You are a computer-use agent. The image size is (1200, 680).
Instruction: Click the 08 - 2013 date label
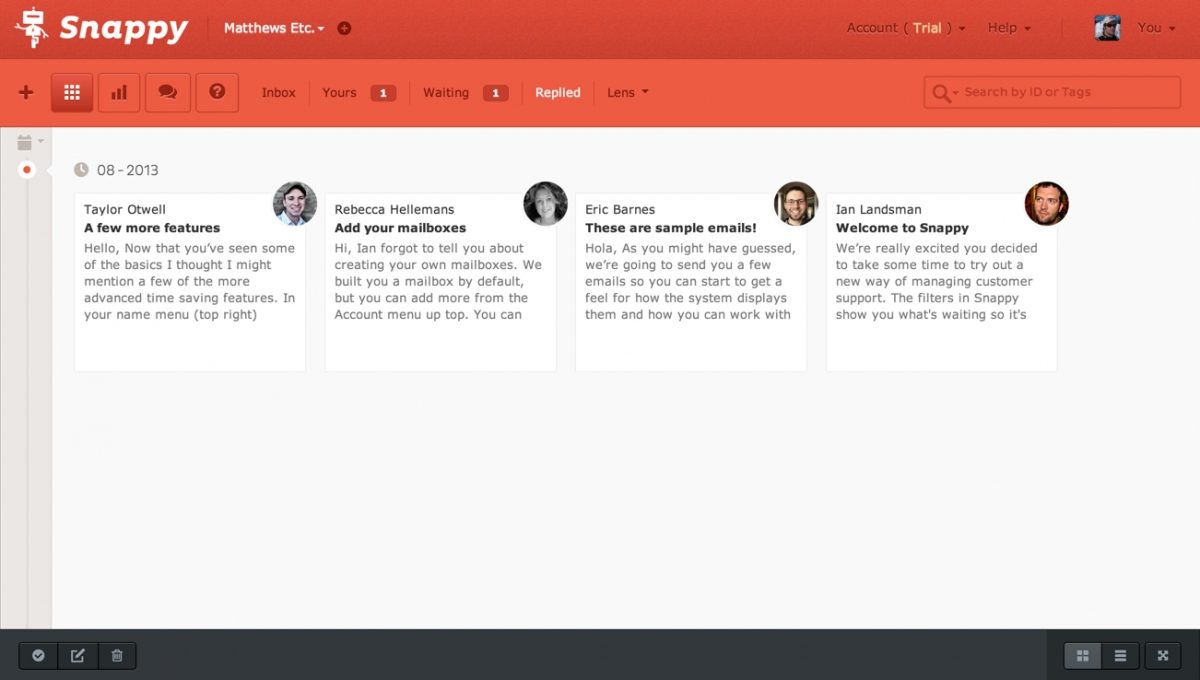[x=128, y=170]
